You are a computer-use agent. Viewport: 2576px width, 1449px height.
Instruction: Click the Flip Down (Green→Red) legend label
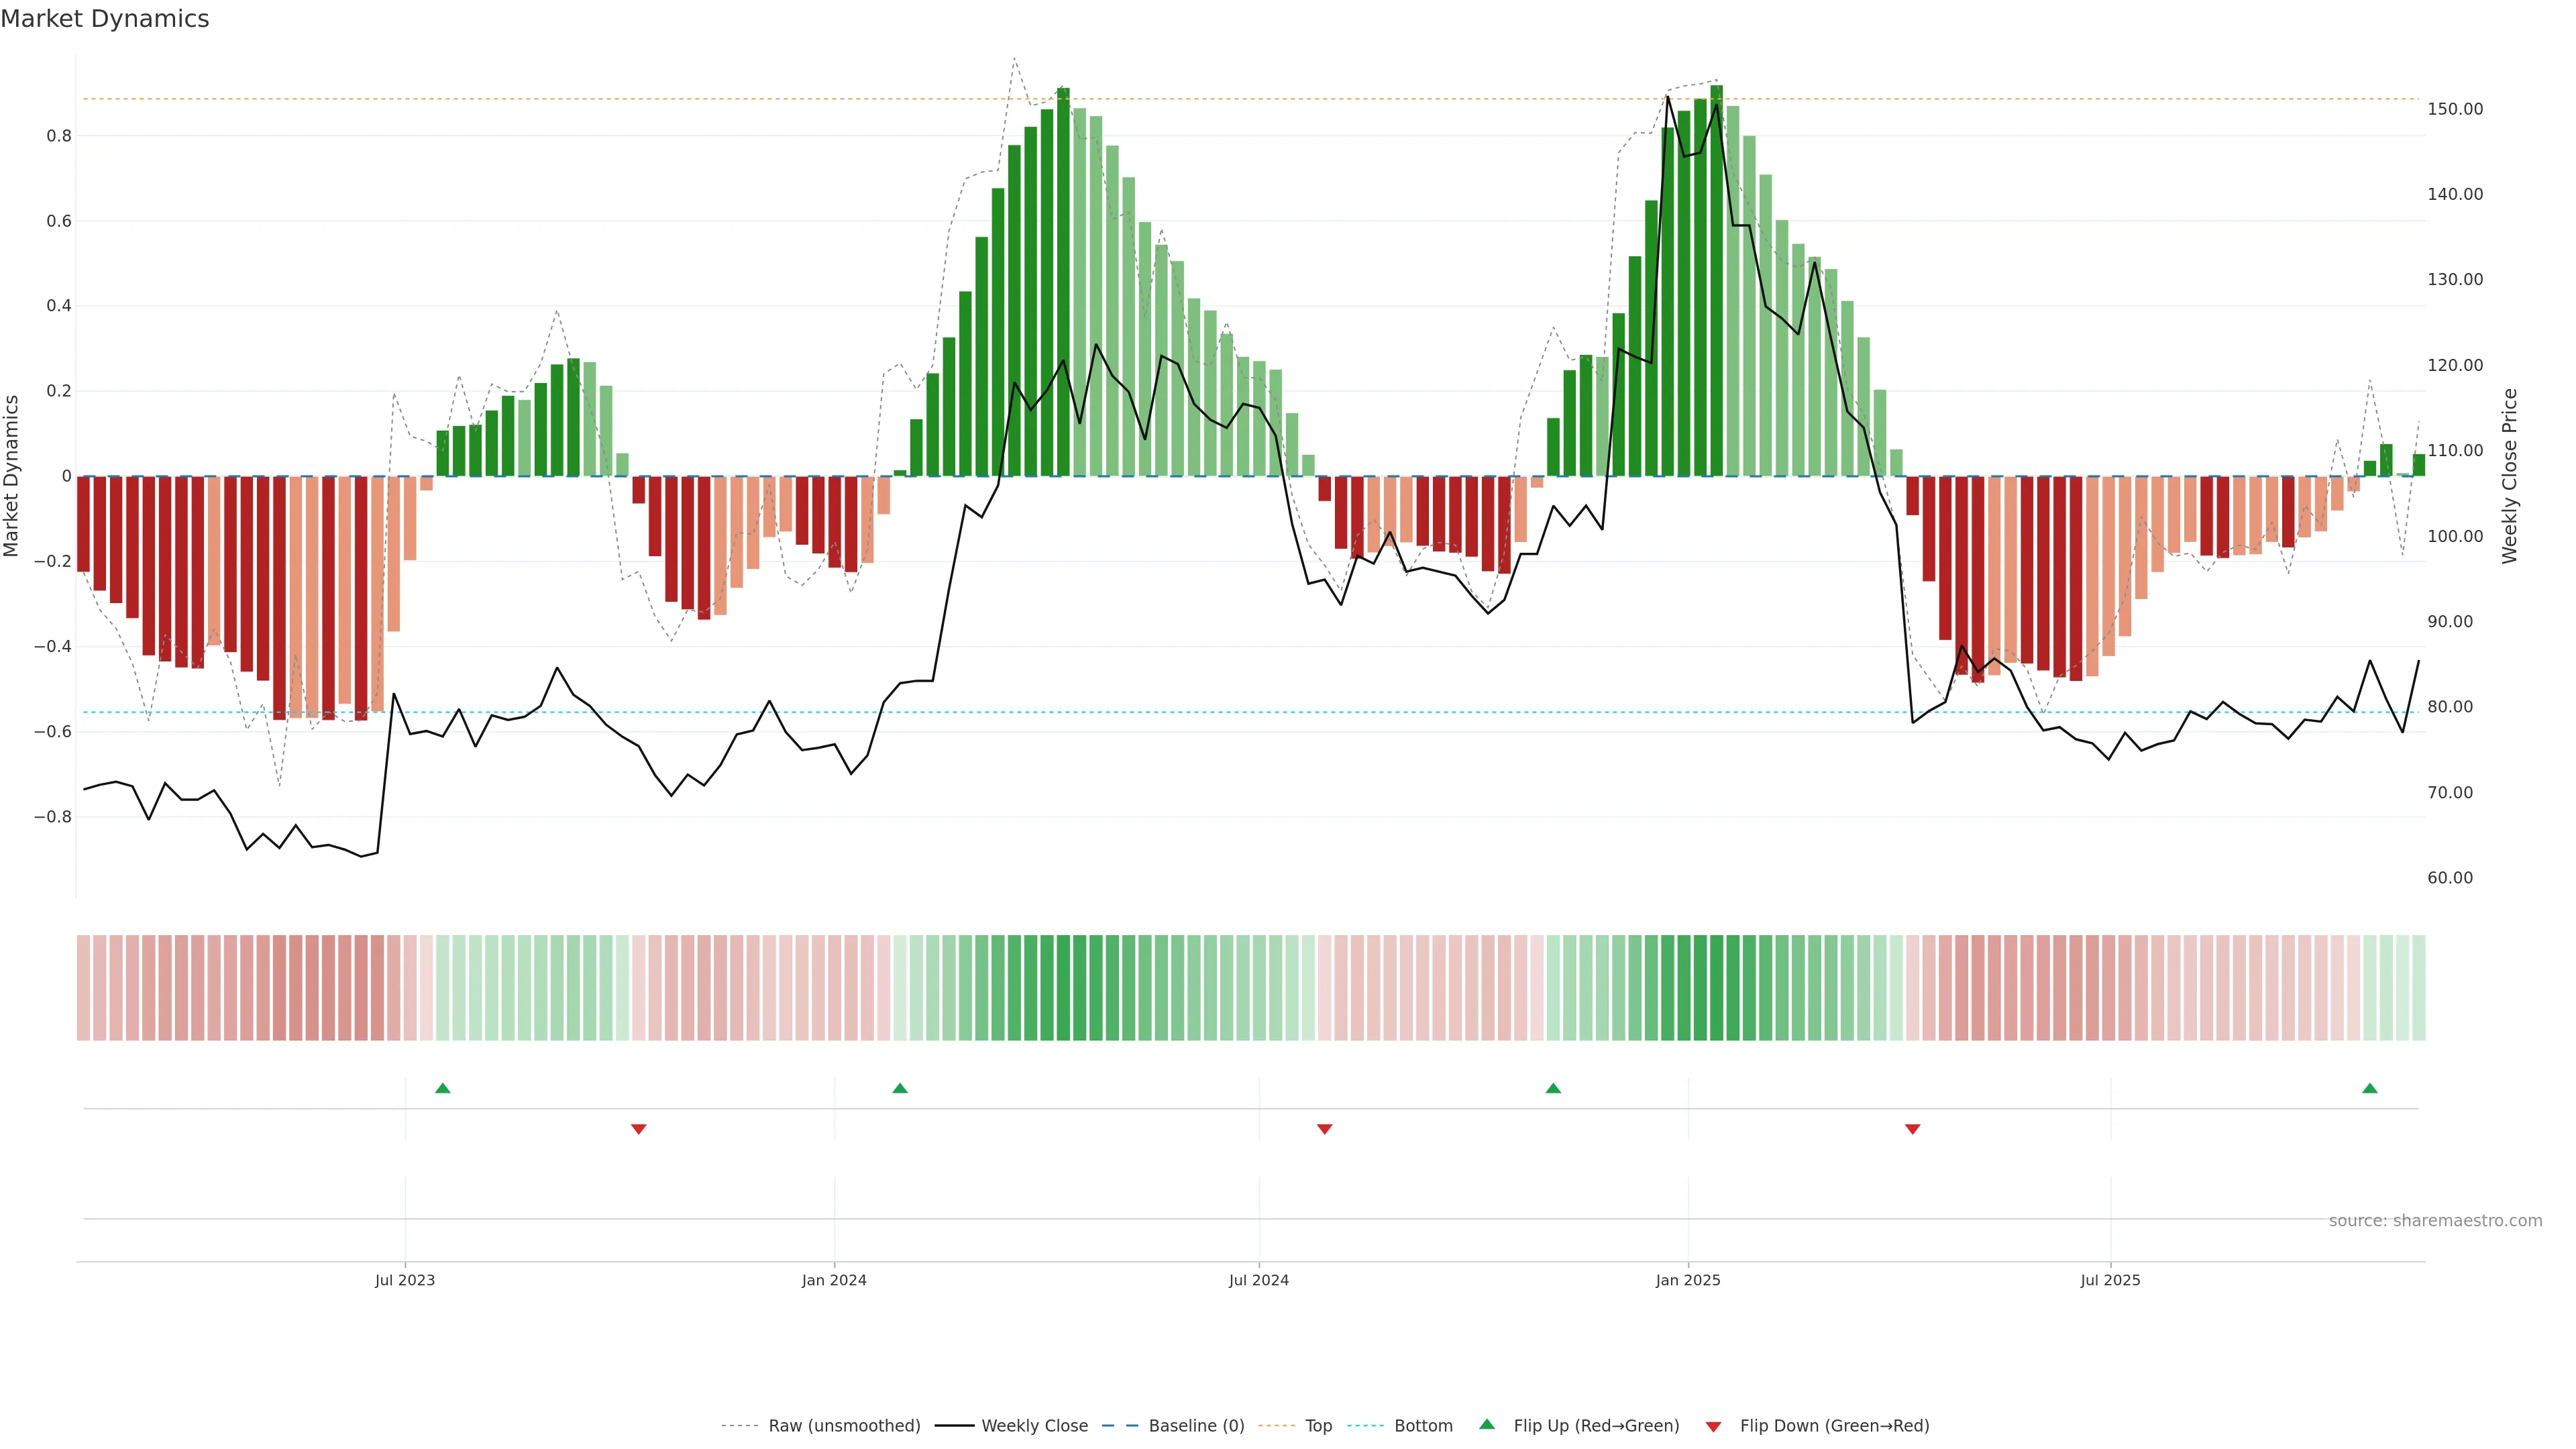pos(1834,1426)
